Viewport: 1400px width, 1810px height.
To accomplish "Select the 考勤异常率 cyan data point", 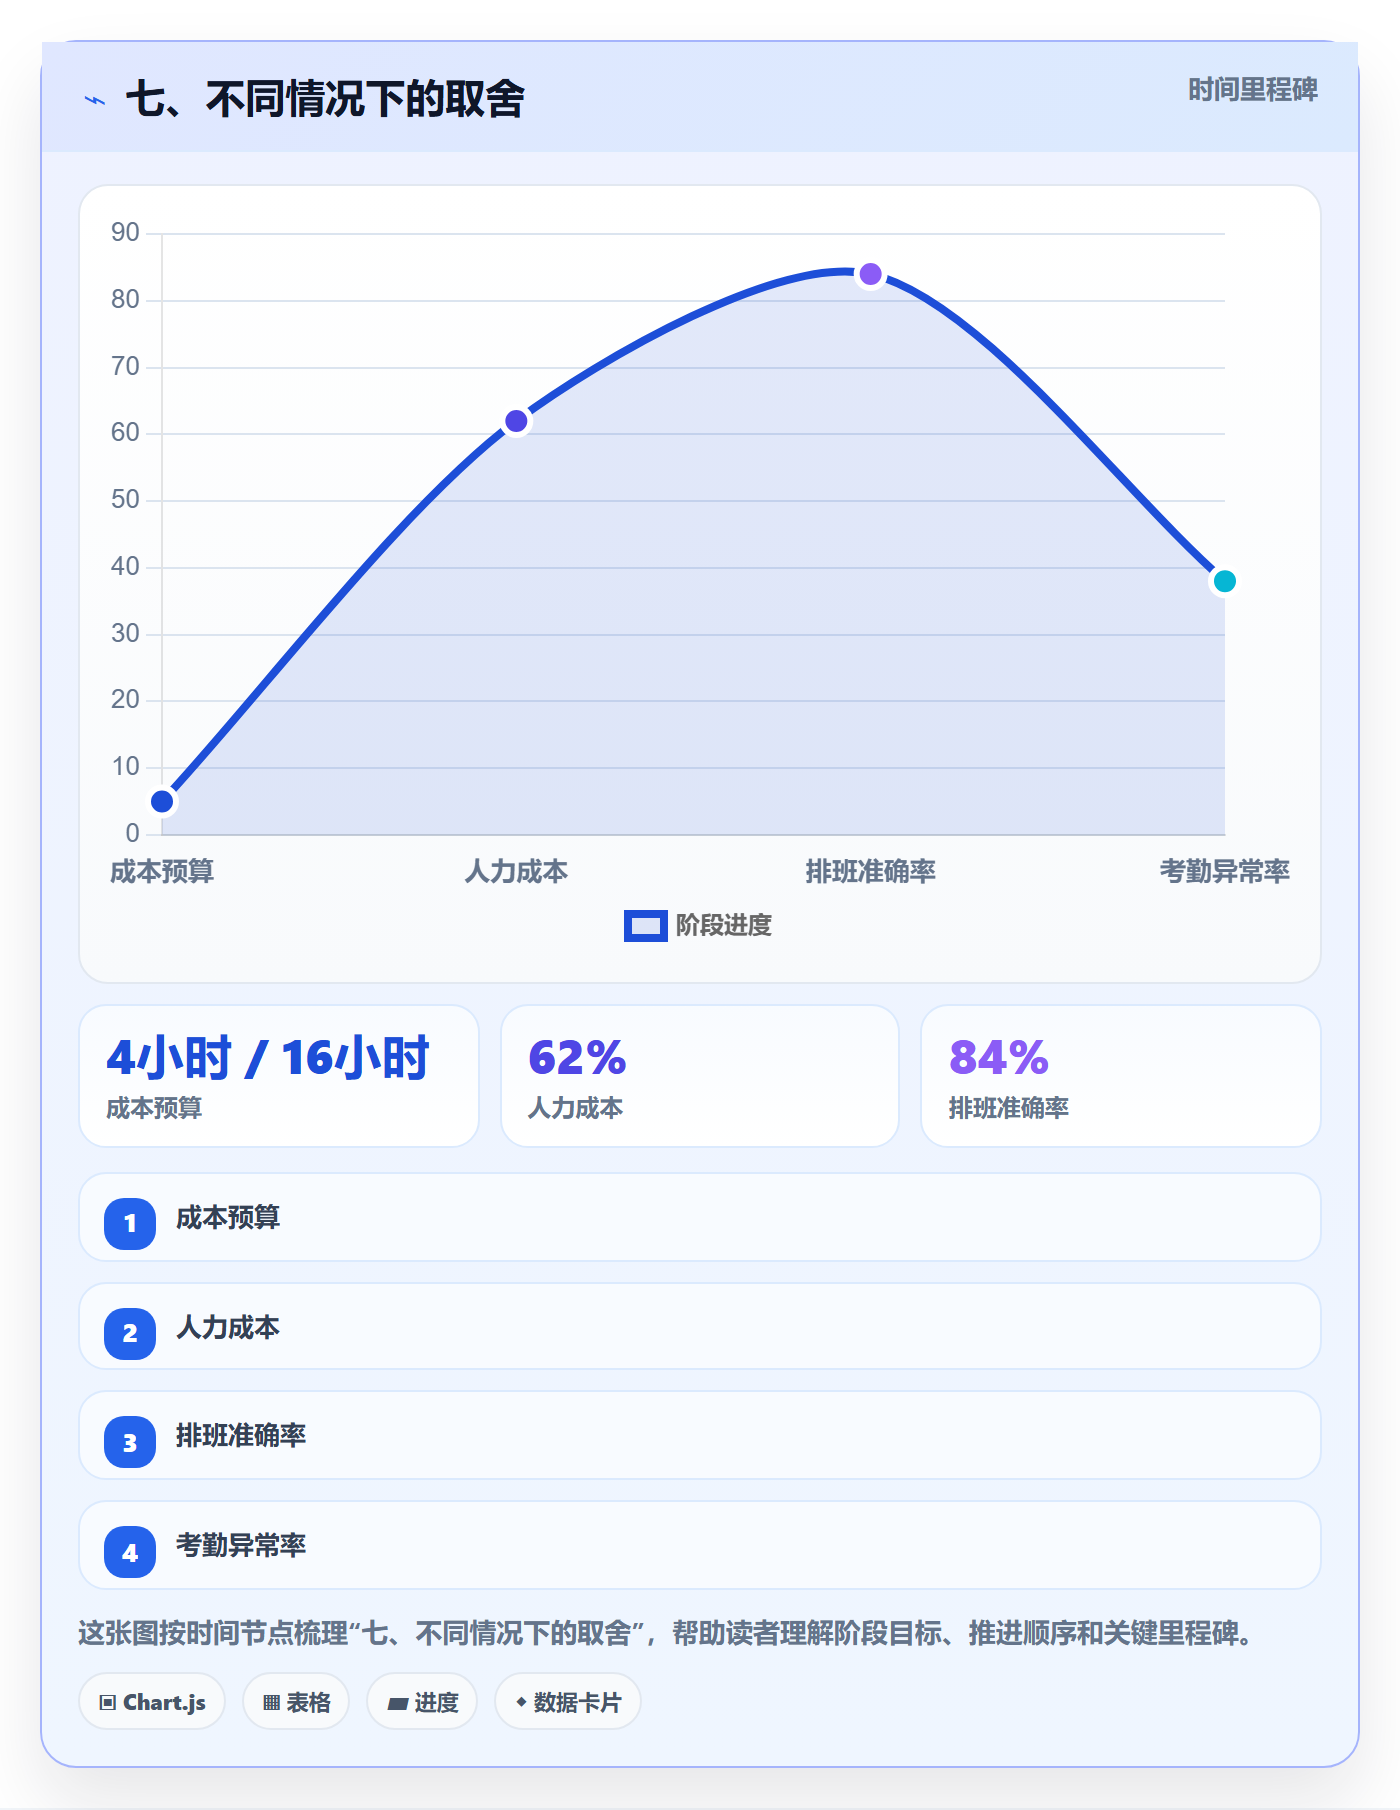I will point(1224,581).
